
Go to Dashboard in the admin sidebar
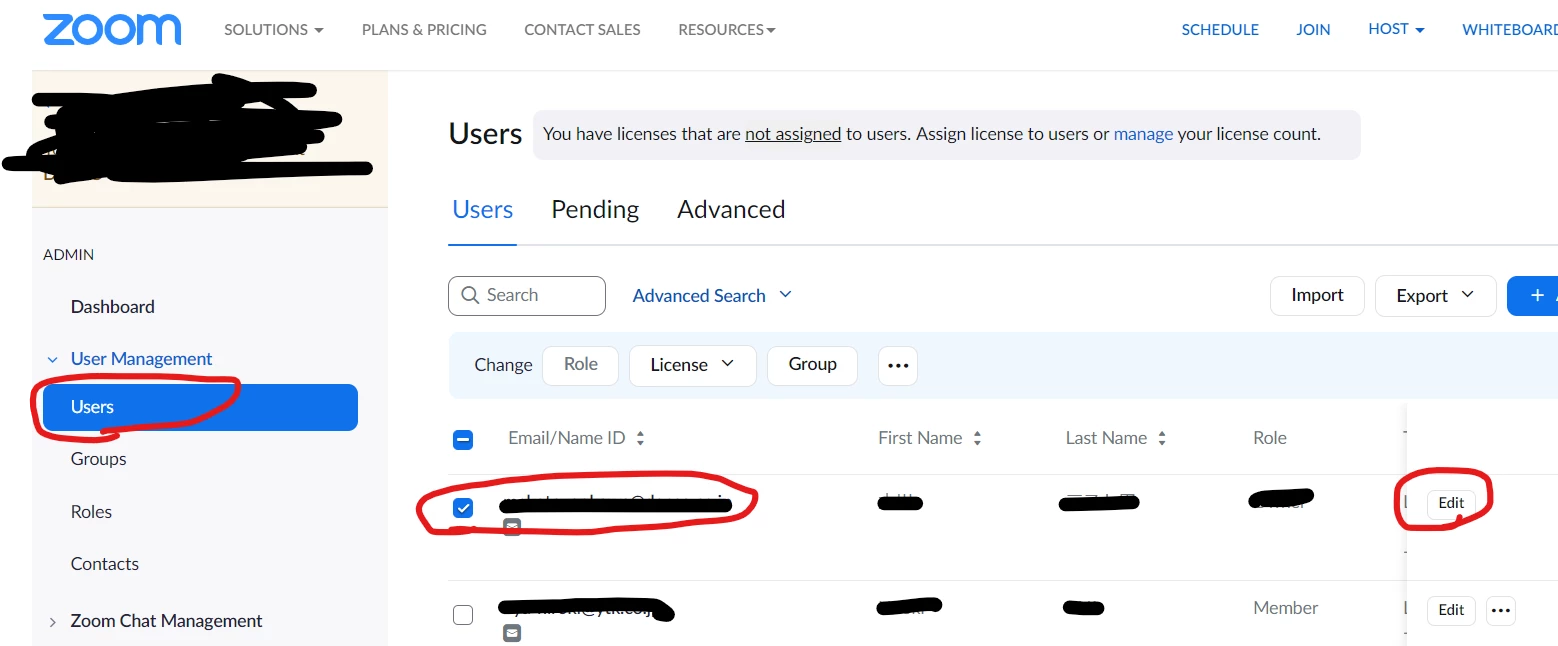point(113,307)
